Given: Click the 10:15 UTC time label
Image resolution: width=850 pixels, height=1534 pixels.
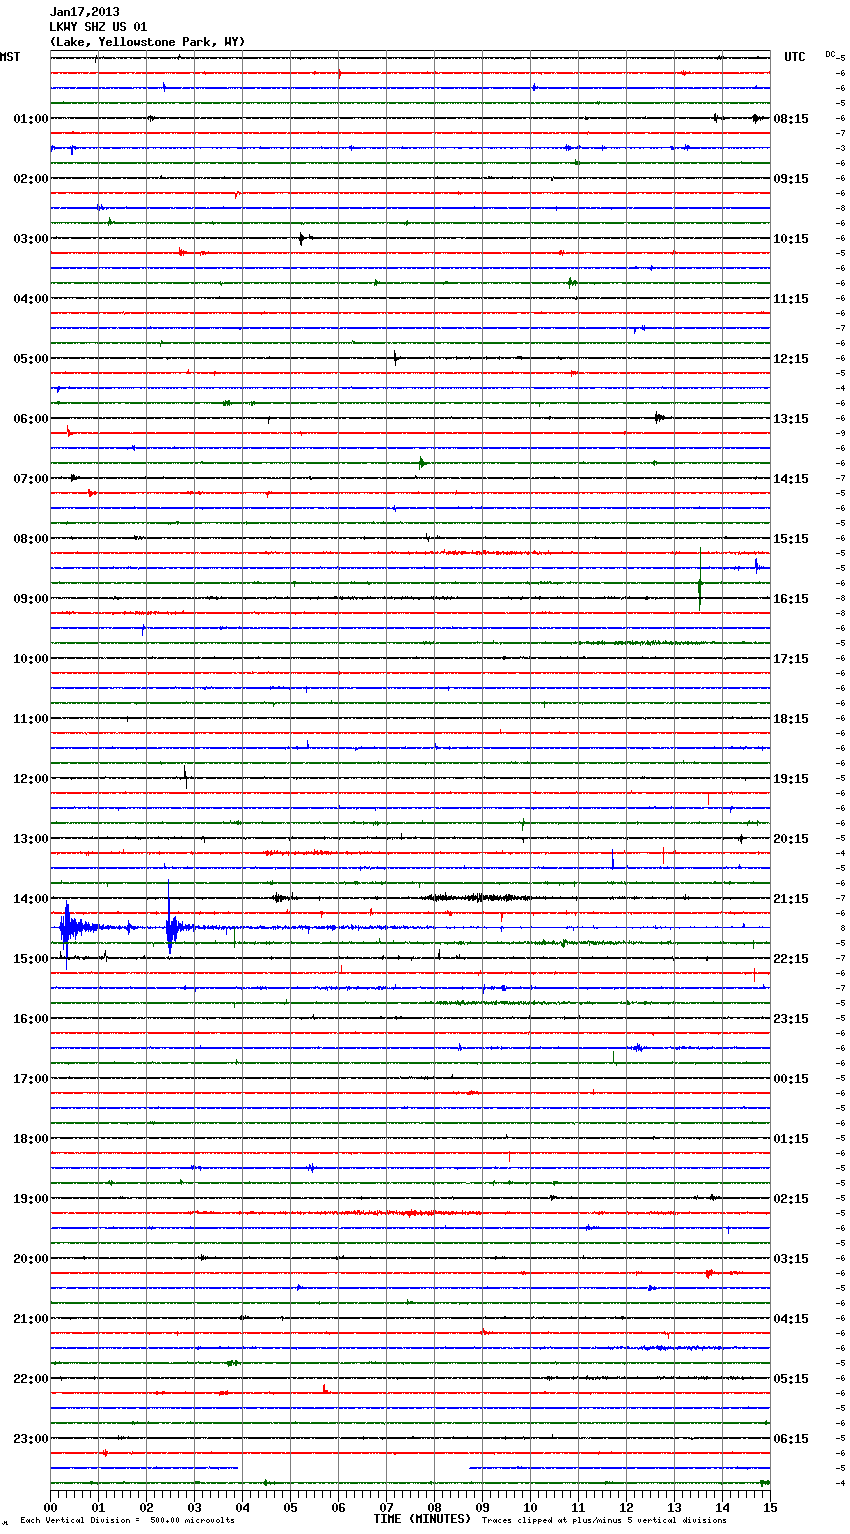Looking at the screenshot, I should click(x=791, y=239).
